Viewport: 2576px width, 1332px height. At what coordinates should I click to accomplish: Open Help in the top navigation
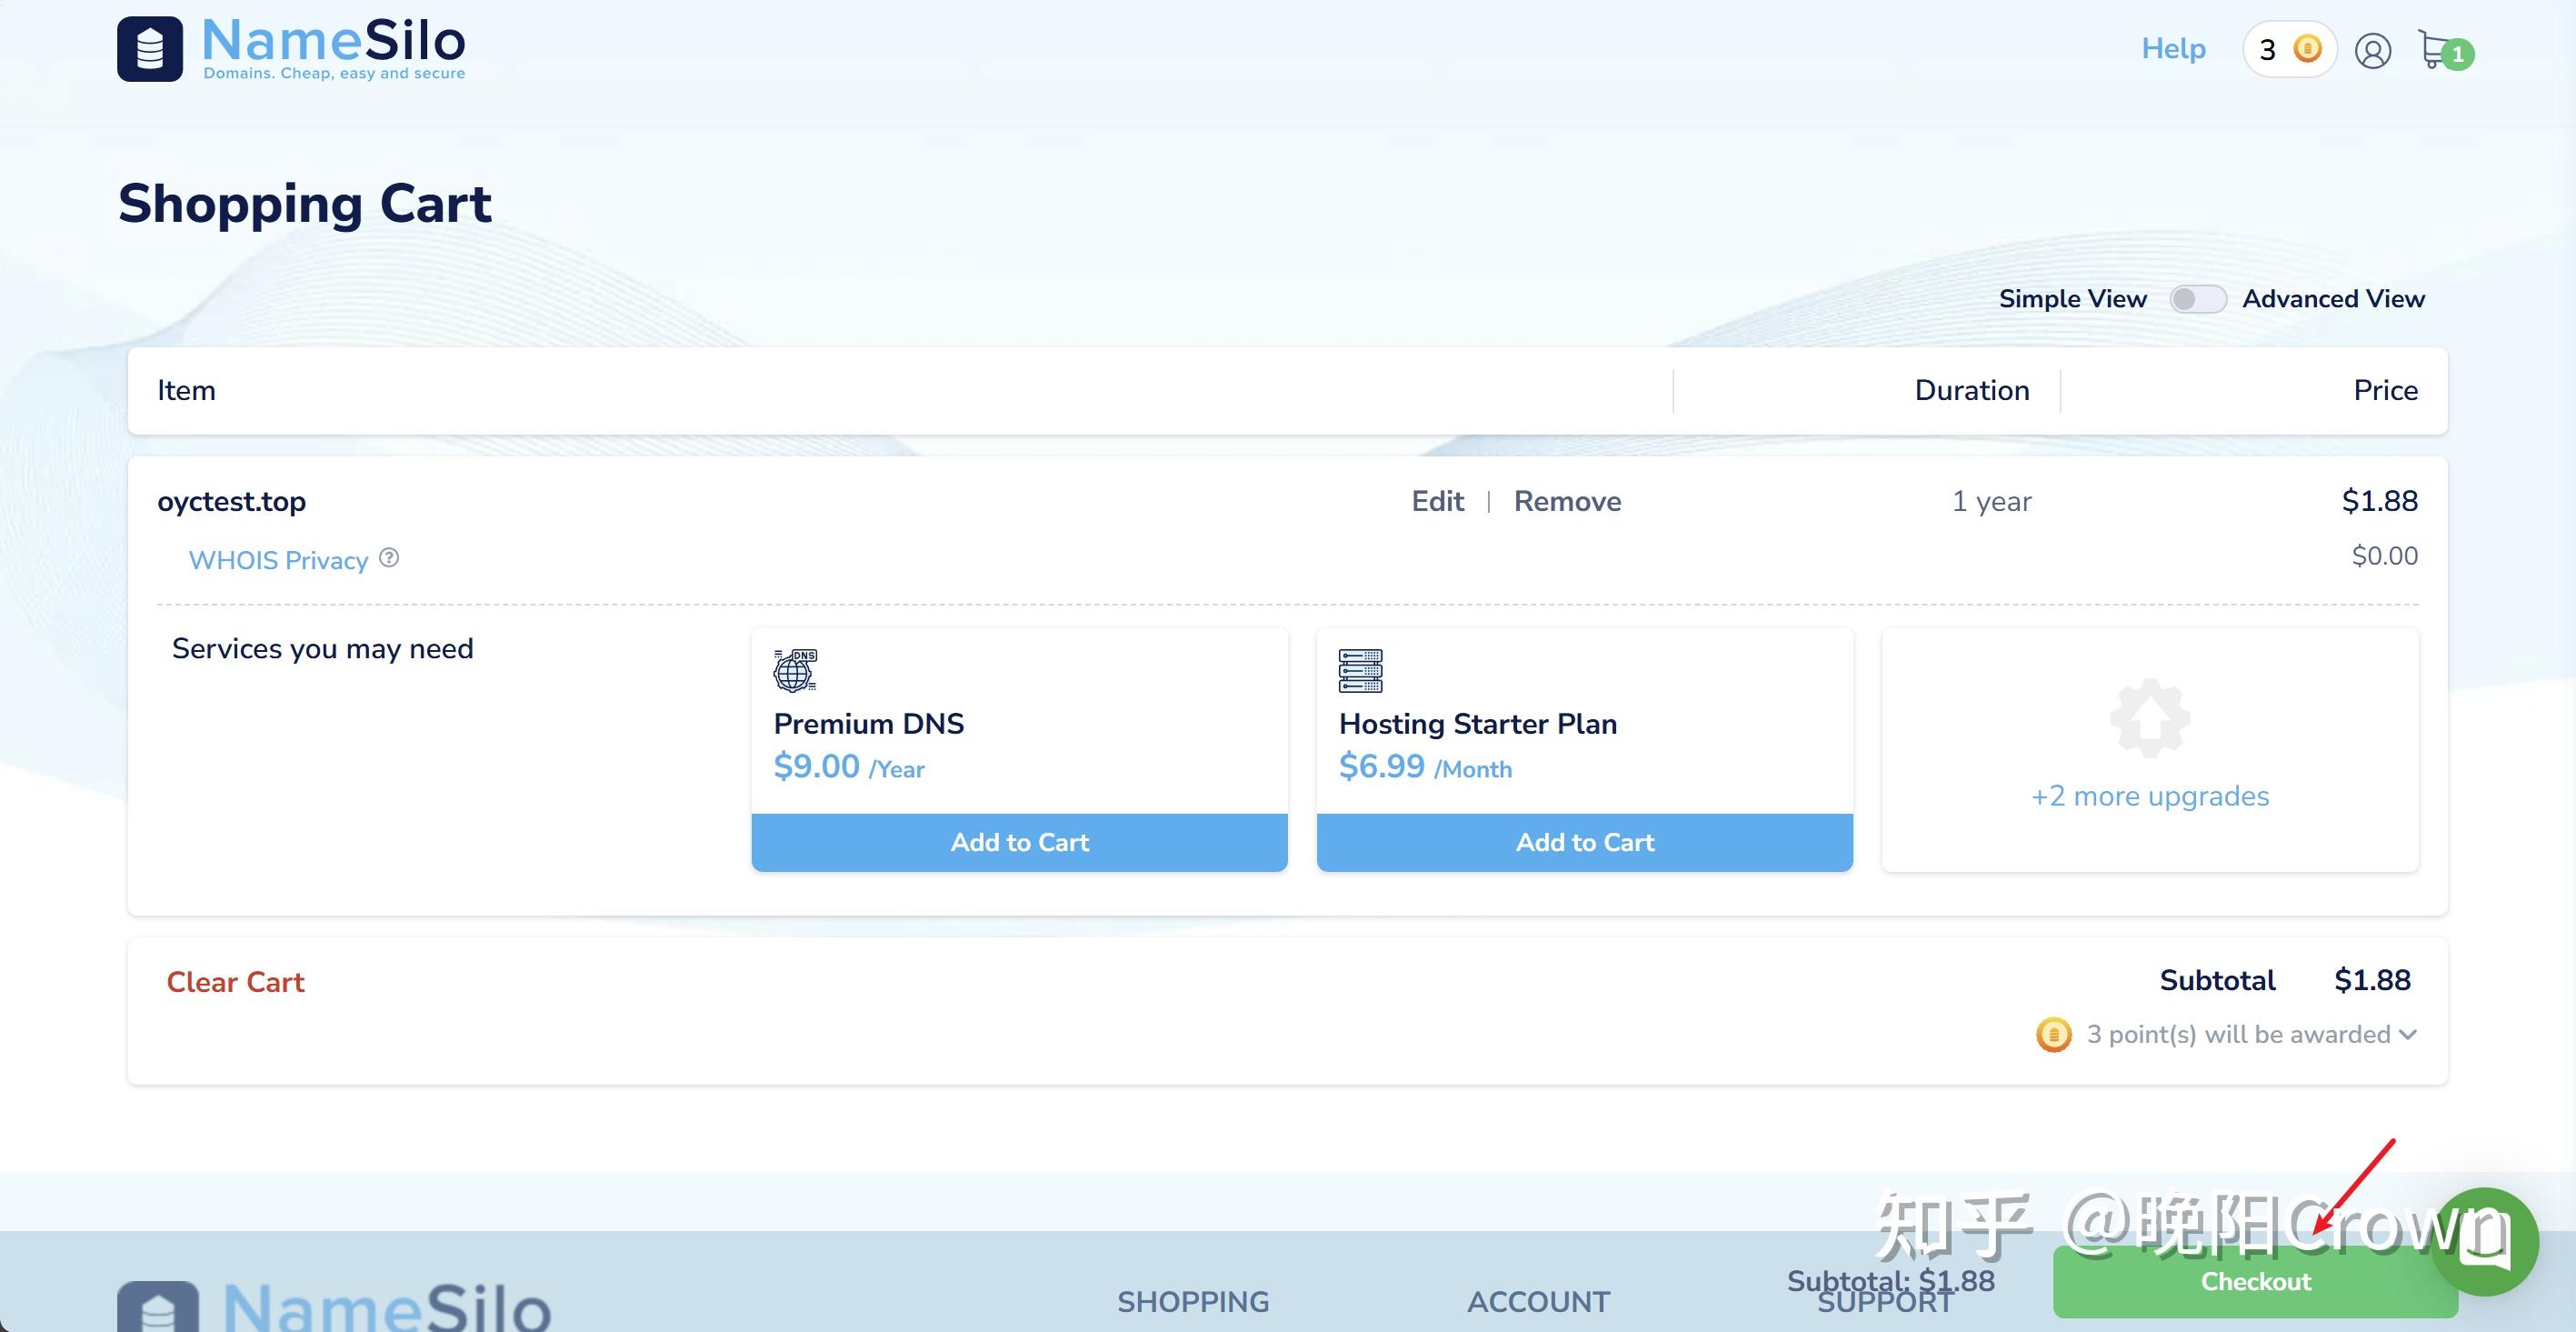tap(2173, 48)
